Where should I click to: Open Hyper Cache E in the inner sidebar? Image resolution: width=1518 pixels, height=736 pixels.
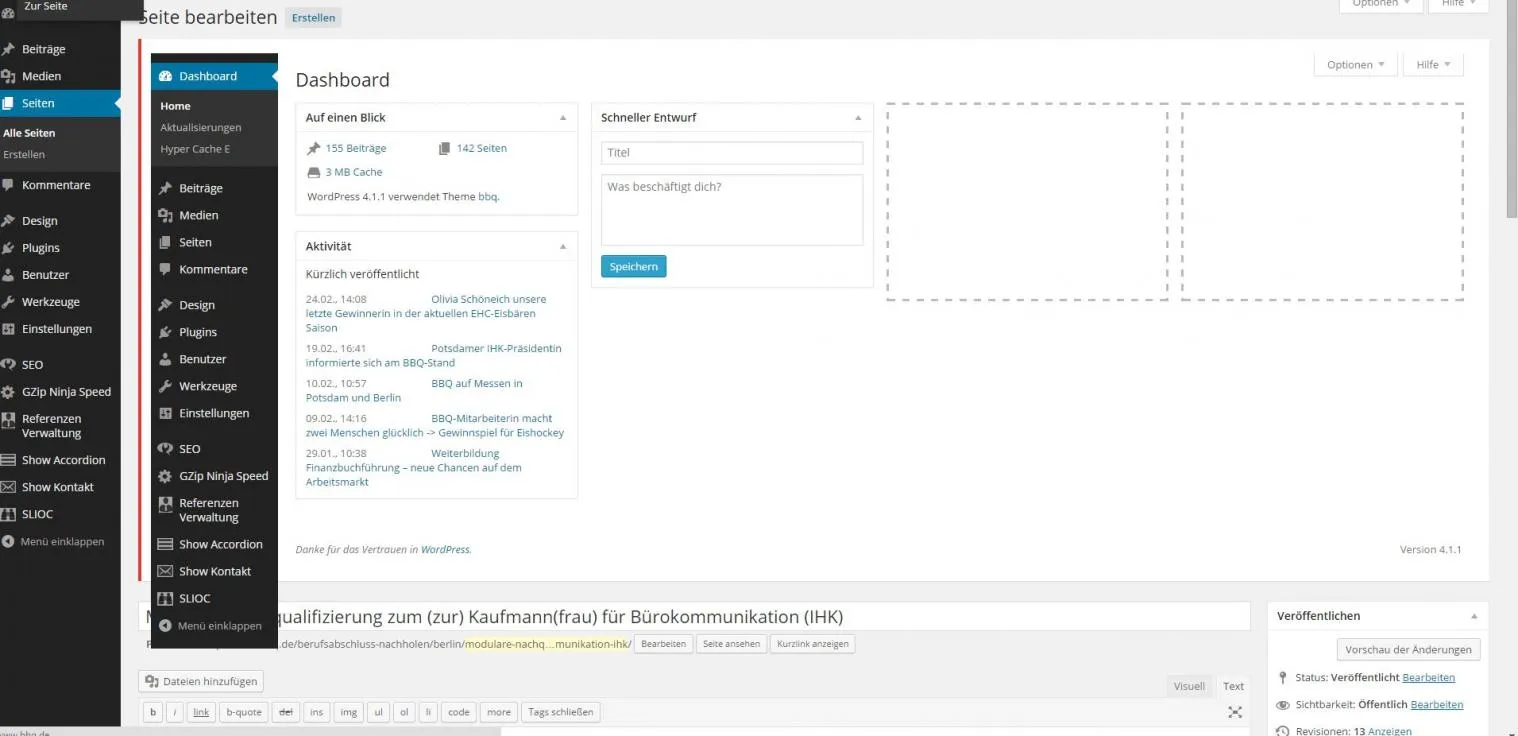tap(195, 149)
